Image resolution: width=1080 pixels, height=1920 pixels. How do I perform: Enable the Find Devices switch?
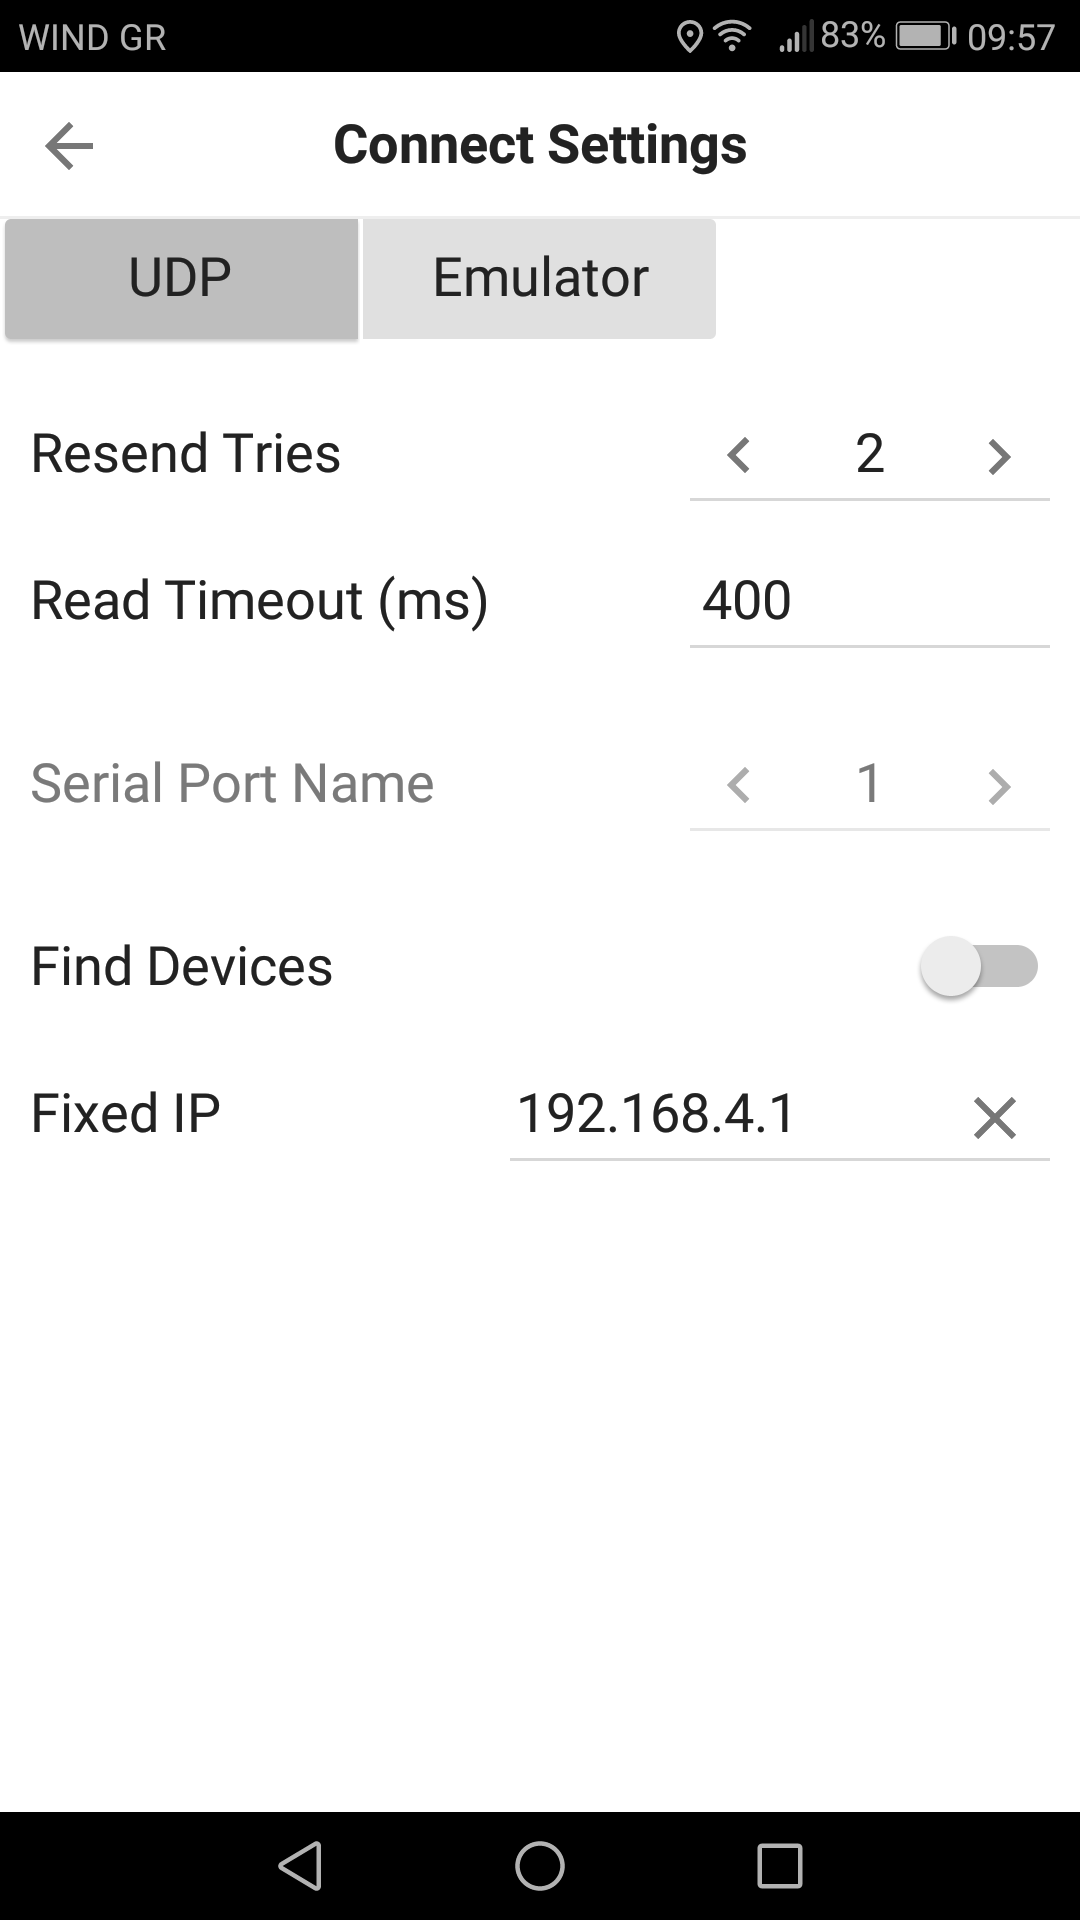[978, 967]
